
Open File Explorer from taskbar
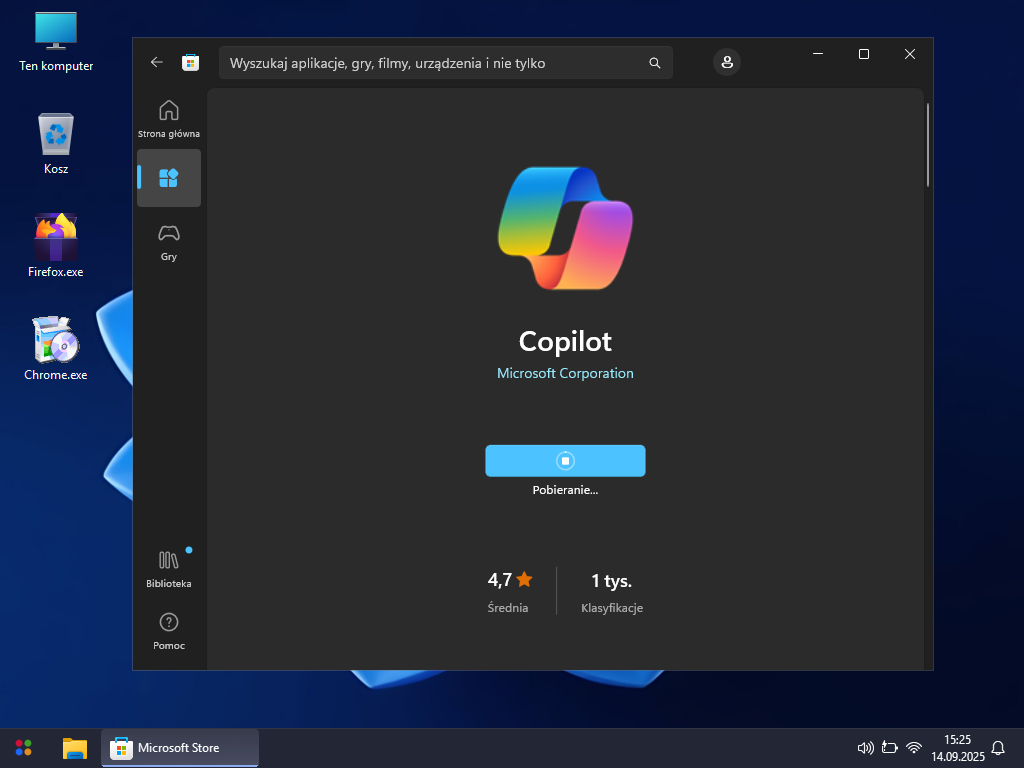(x=74, y=748)
